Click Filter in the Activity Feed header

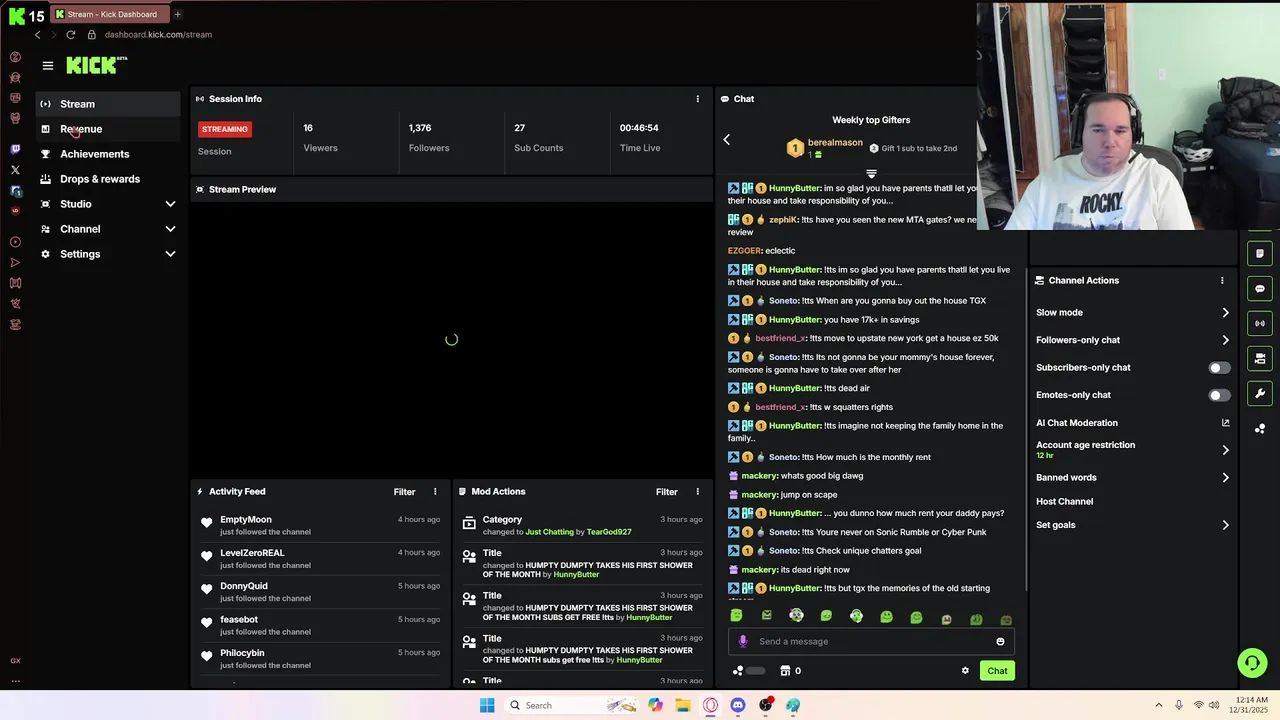(404, 492)
